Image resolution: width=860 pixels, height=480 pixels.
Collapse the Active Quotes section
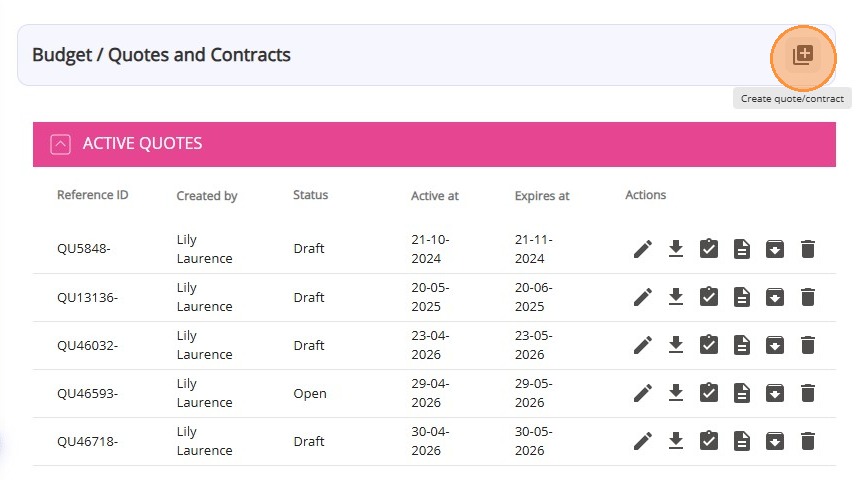tap(60, 144)
